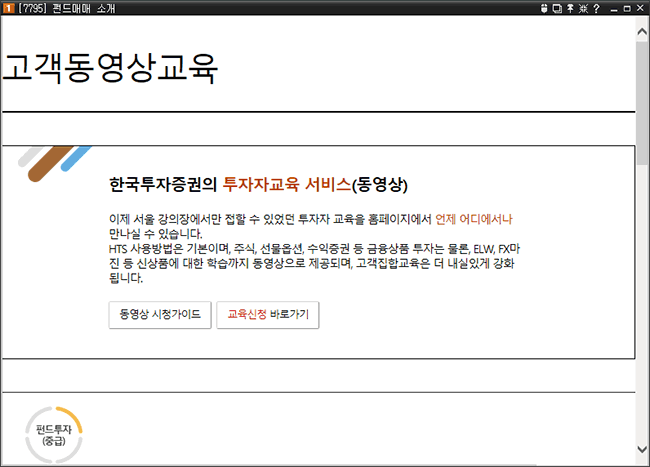Click the 고객동영상교육 page heading
Viewport: 650px width, 467px height.
pyautogui.click(x=110, y=68)
